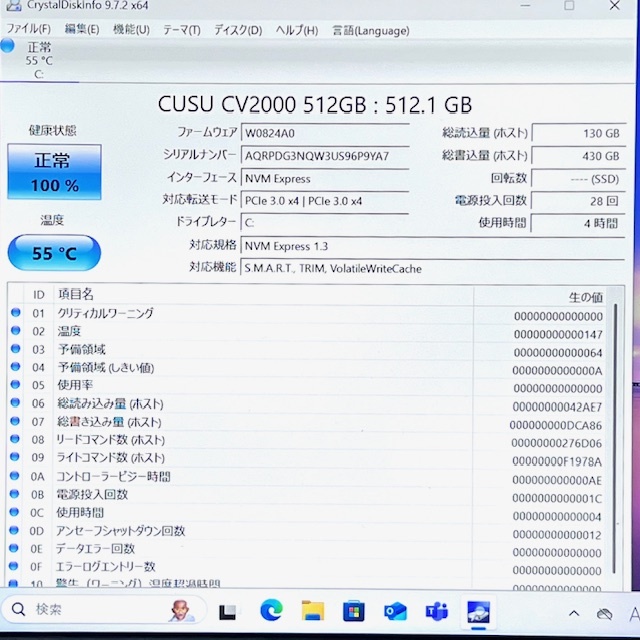Select the 0C 使用時間 row

coord(307,513)
